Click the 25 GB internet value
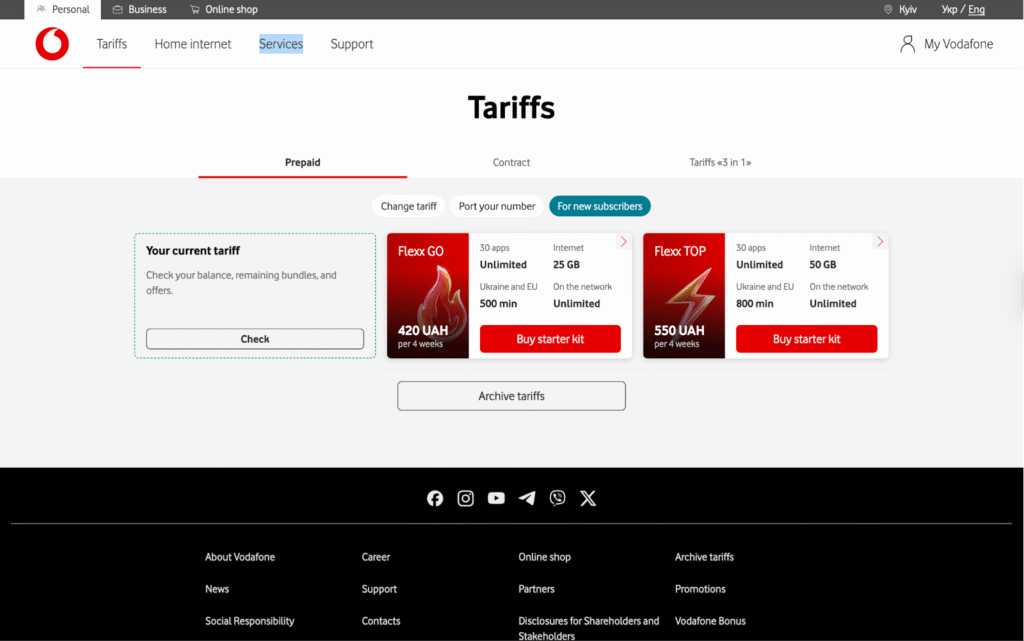 click(x=566, y=264)
